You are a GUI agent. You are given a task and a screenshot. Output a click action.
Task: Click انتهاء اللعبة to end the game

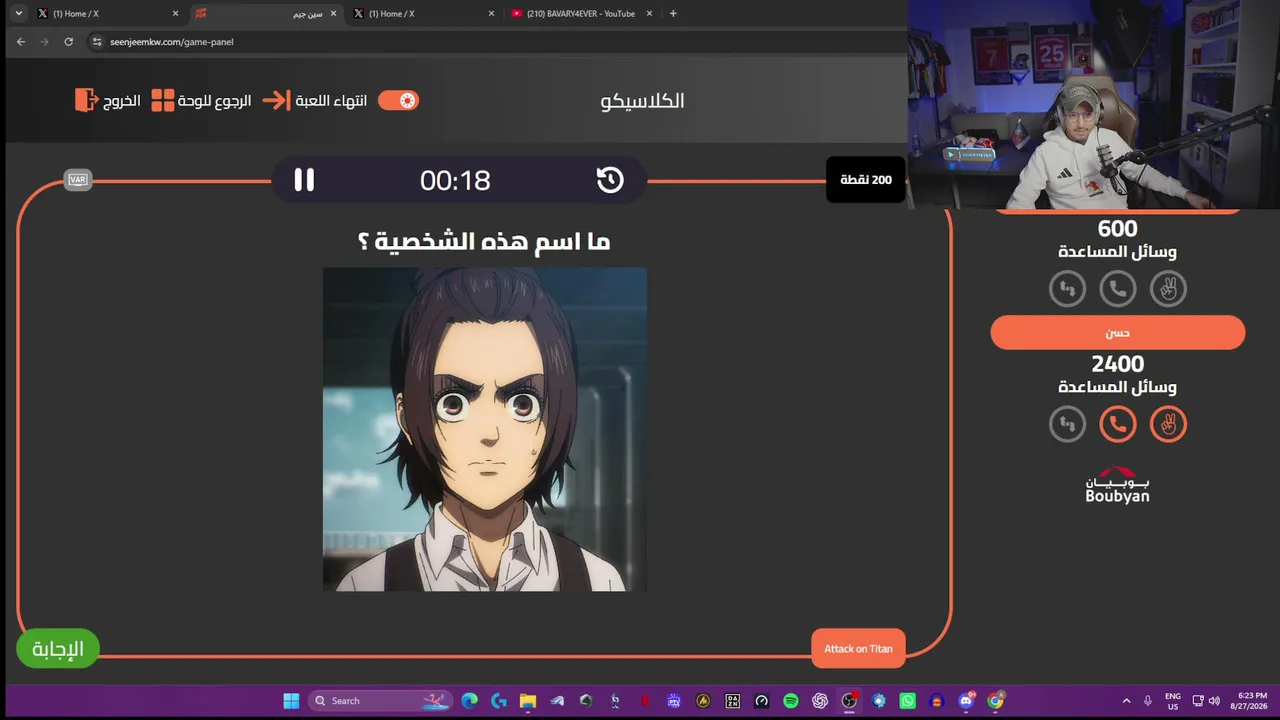point(331,101)
